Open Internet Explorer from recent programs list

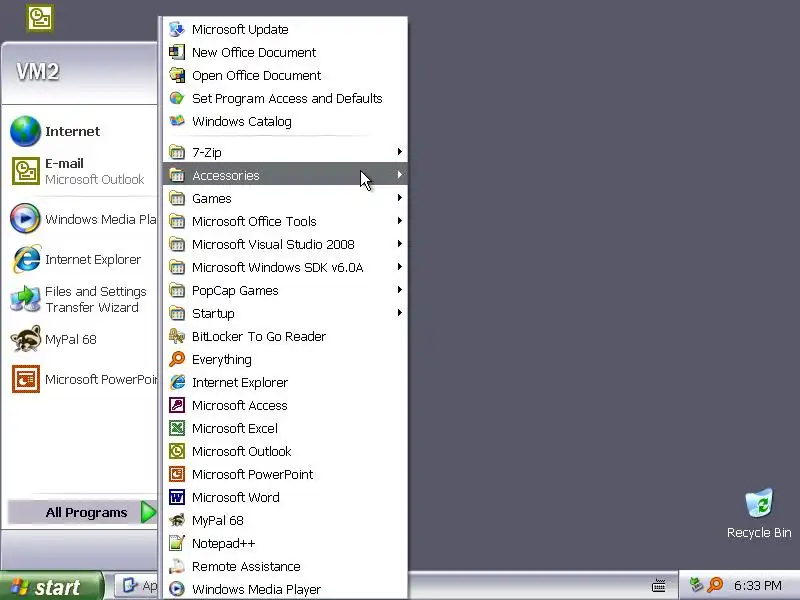point(83,259)
